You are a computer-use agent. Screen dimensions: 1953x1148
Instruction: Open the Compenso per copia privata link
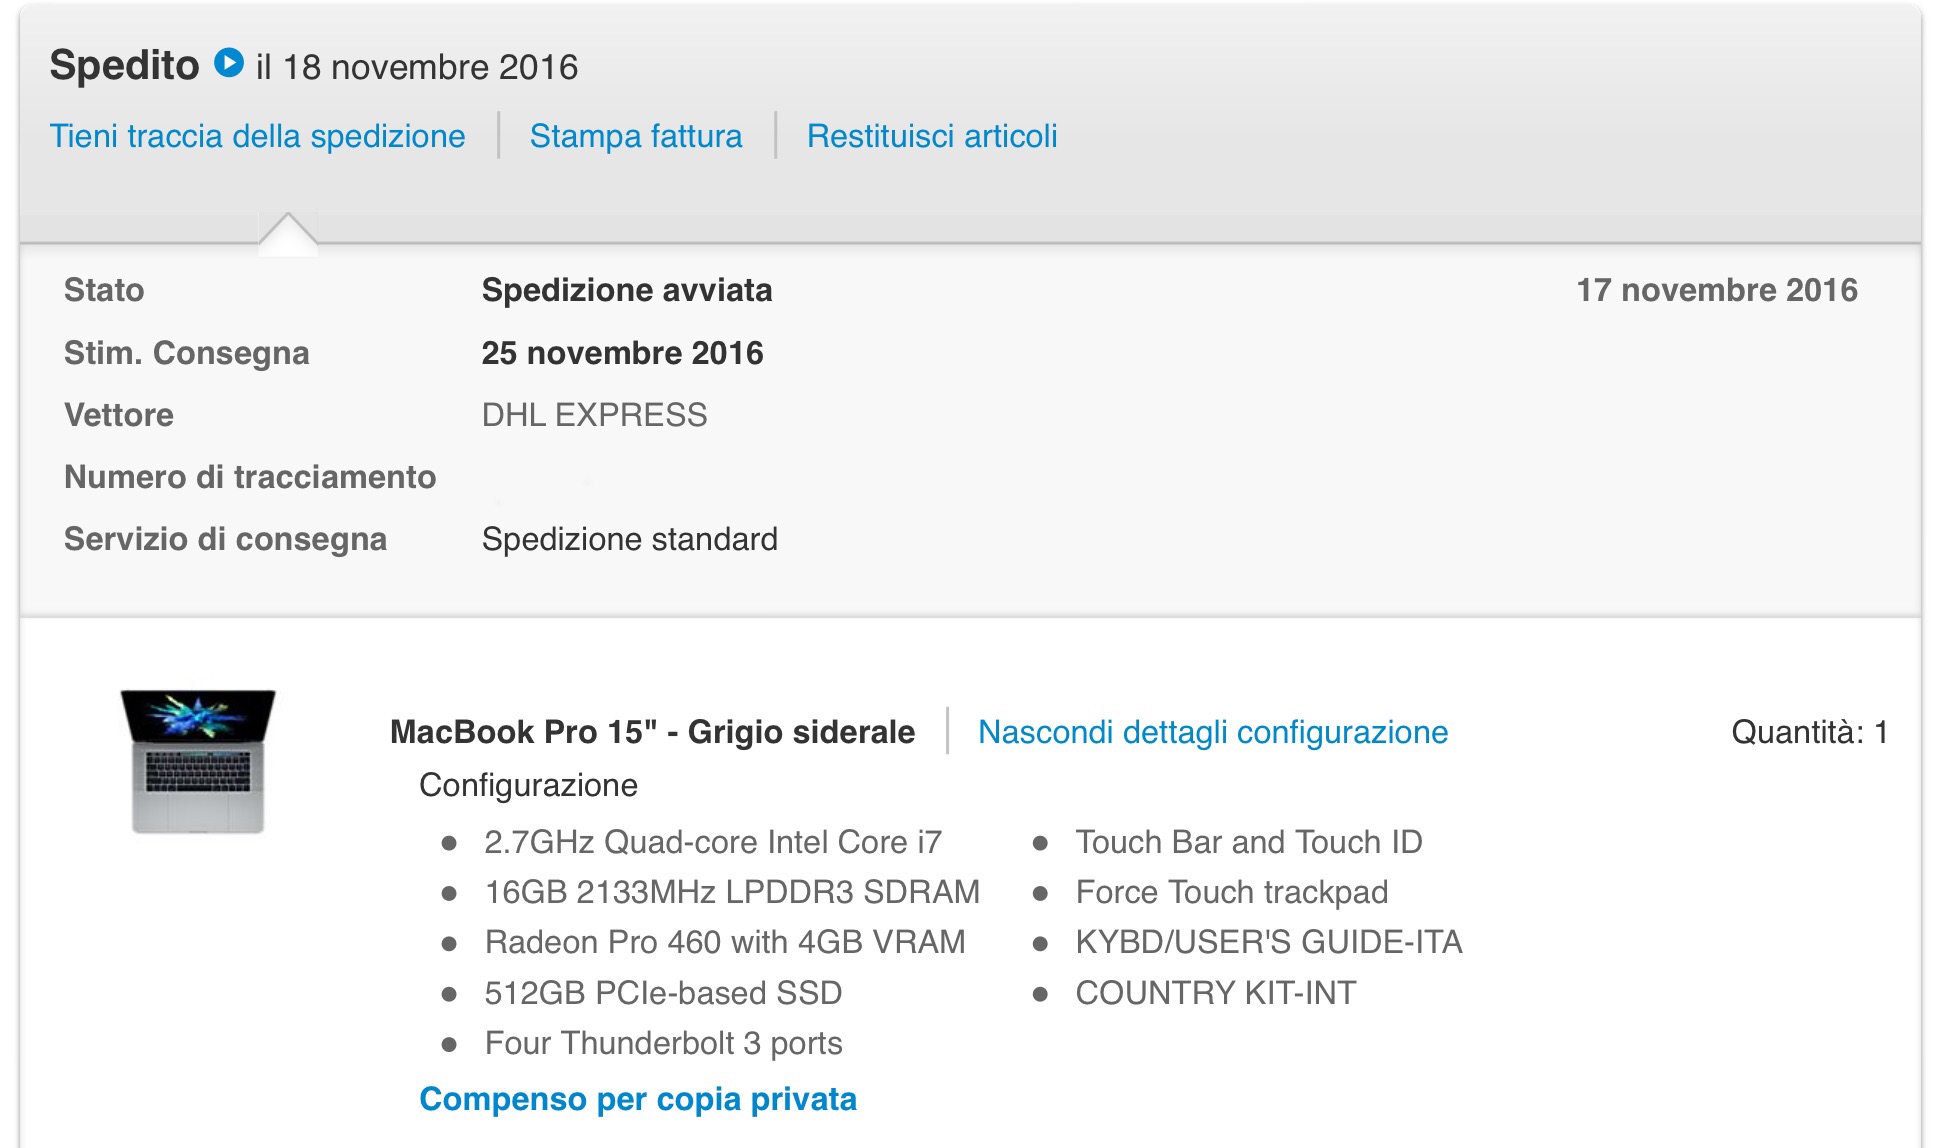coord(638,1099)
